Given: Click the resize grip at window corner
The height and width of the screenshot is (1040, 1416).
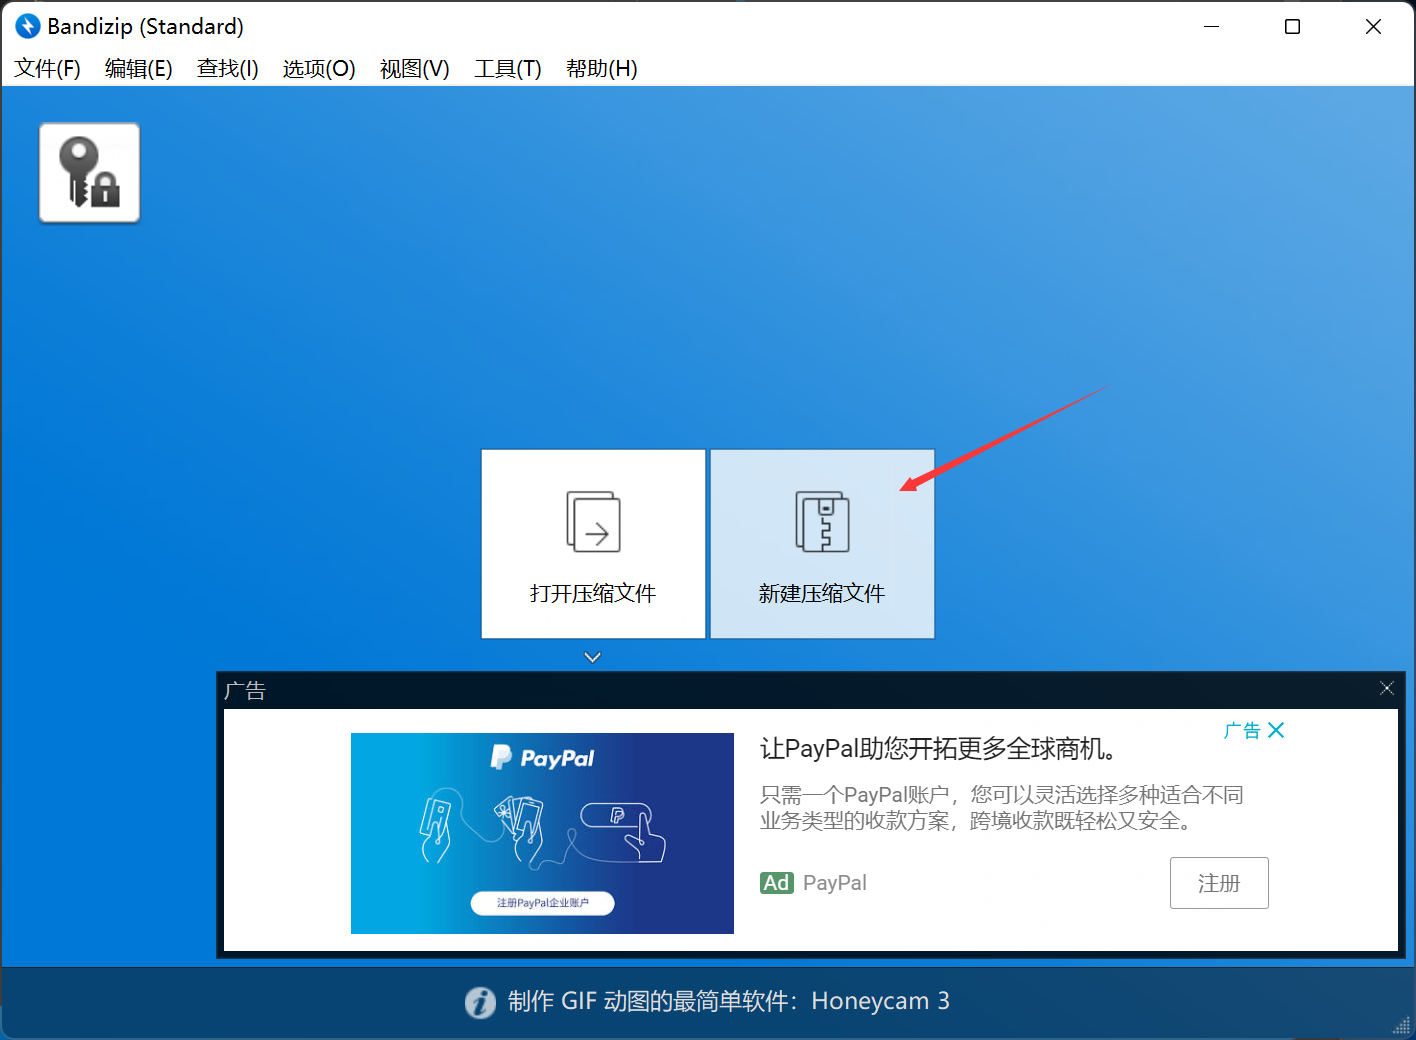Looking at the screenshot, I should [1402, 1026].
